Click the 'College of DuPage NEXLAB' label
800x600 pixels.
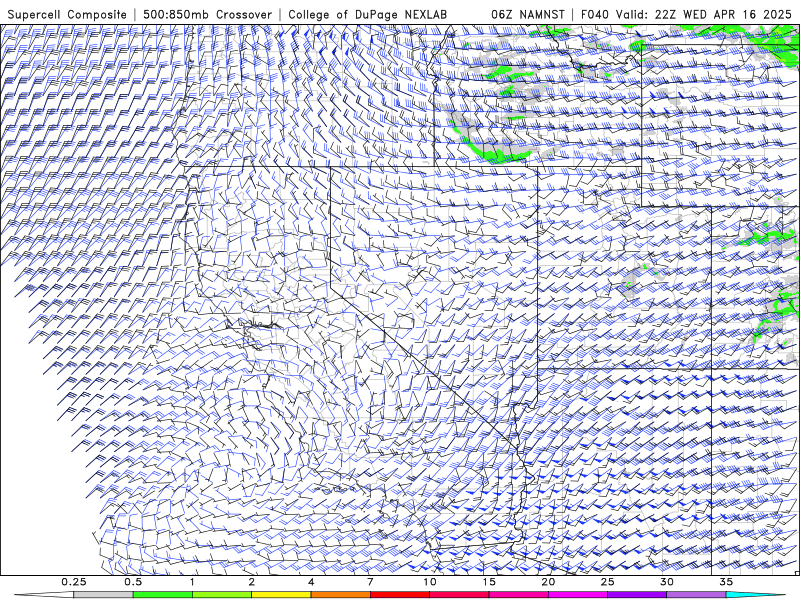click(367, 14)
